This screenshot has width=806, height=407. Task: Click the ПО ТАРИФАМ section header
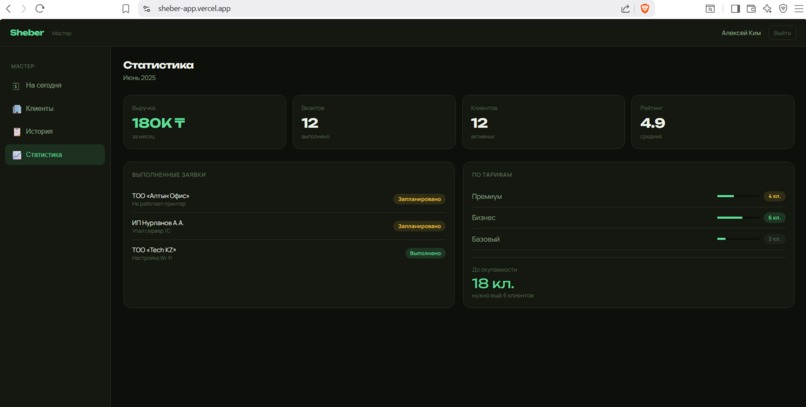click(492, 175)
